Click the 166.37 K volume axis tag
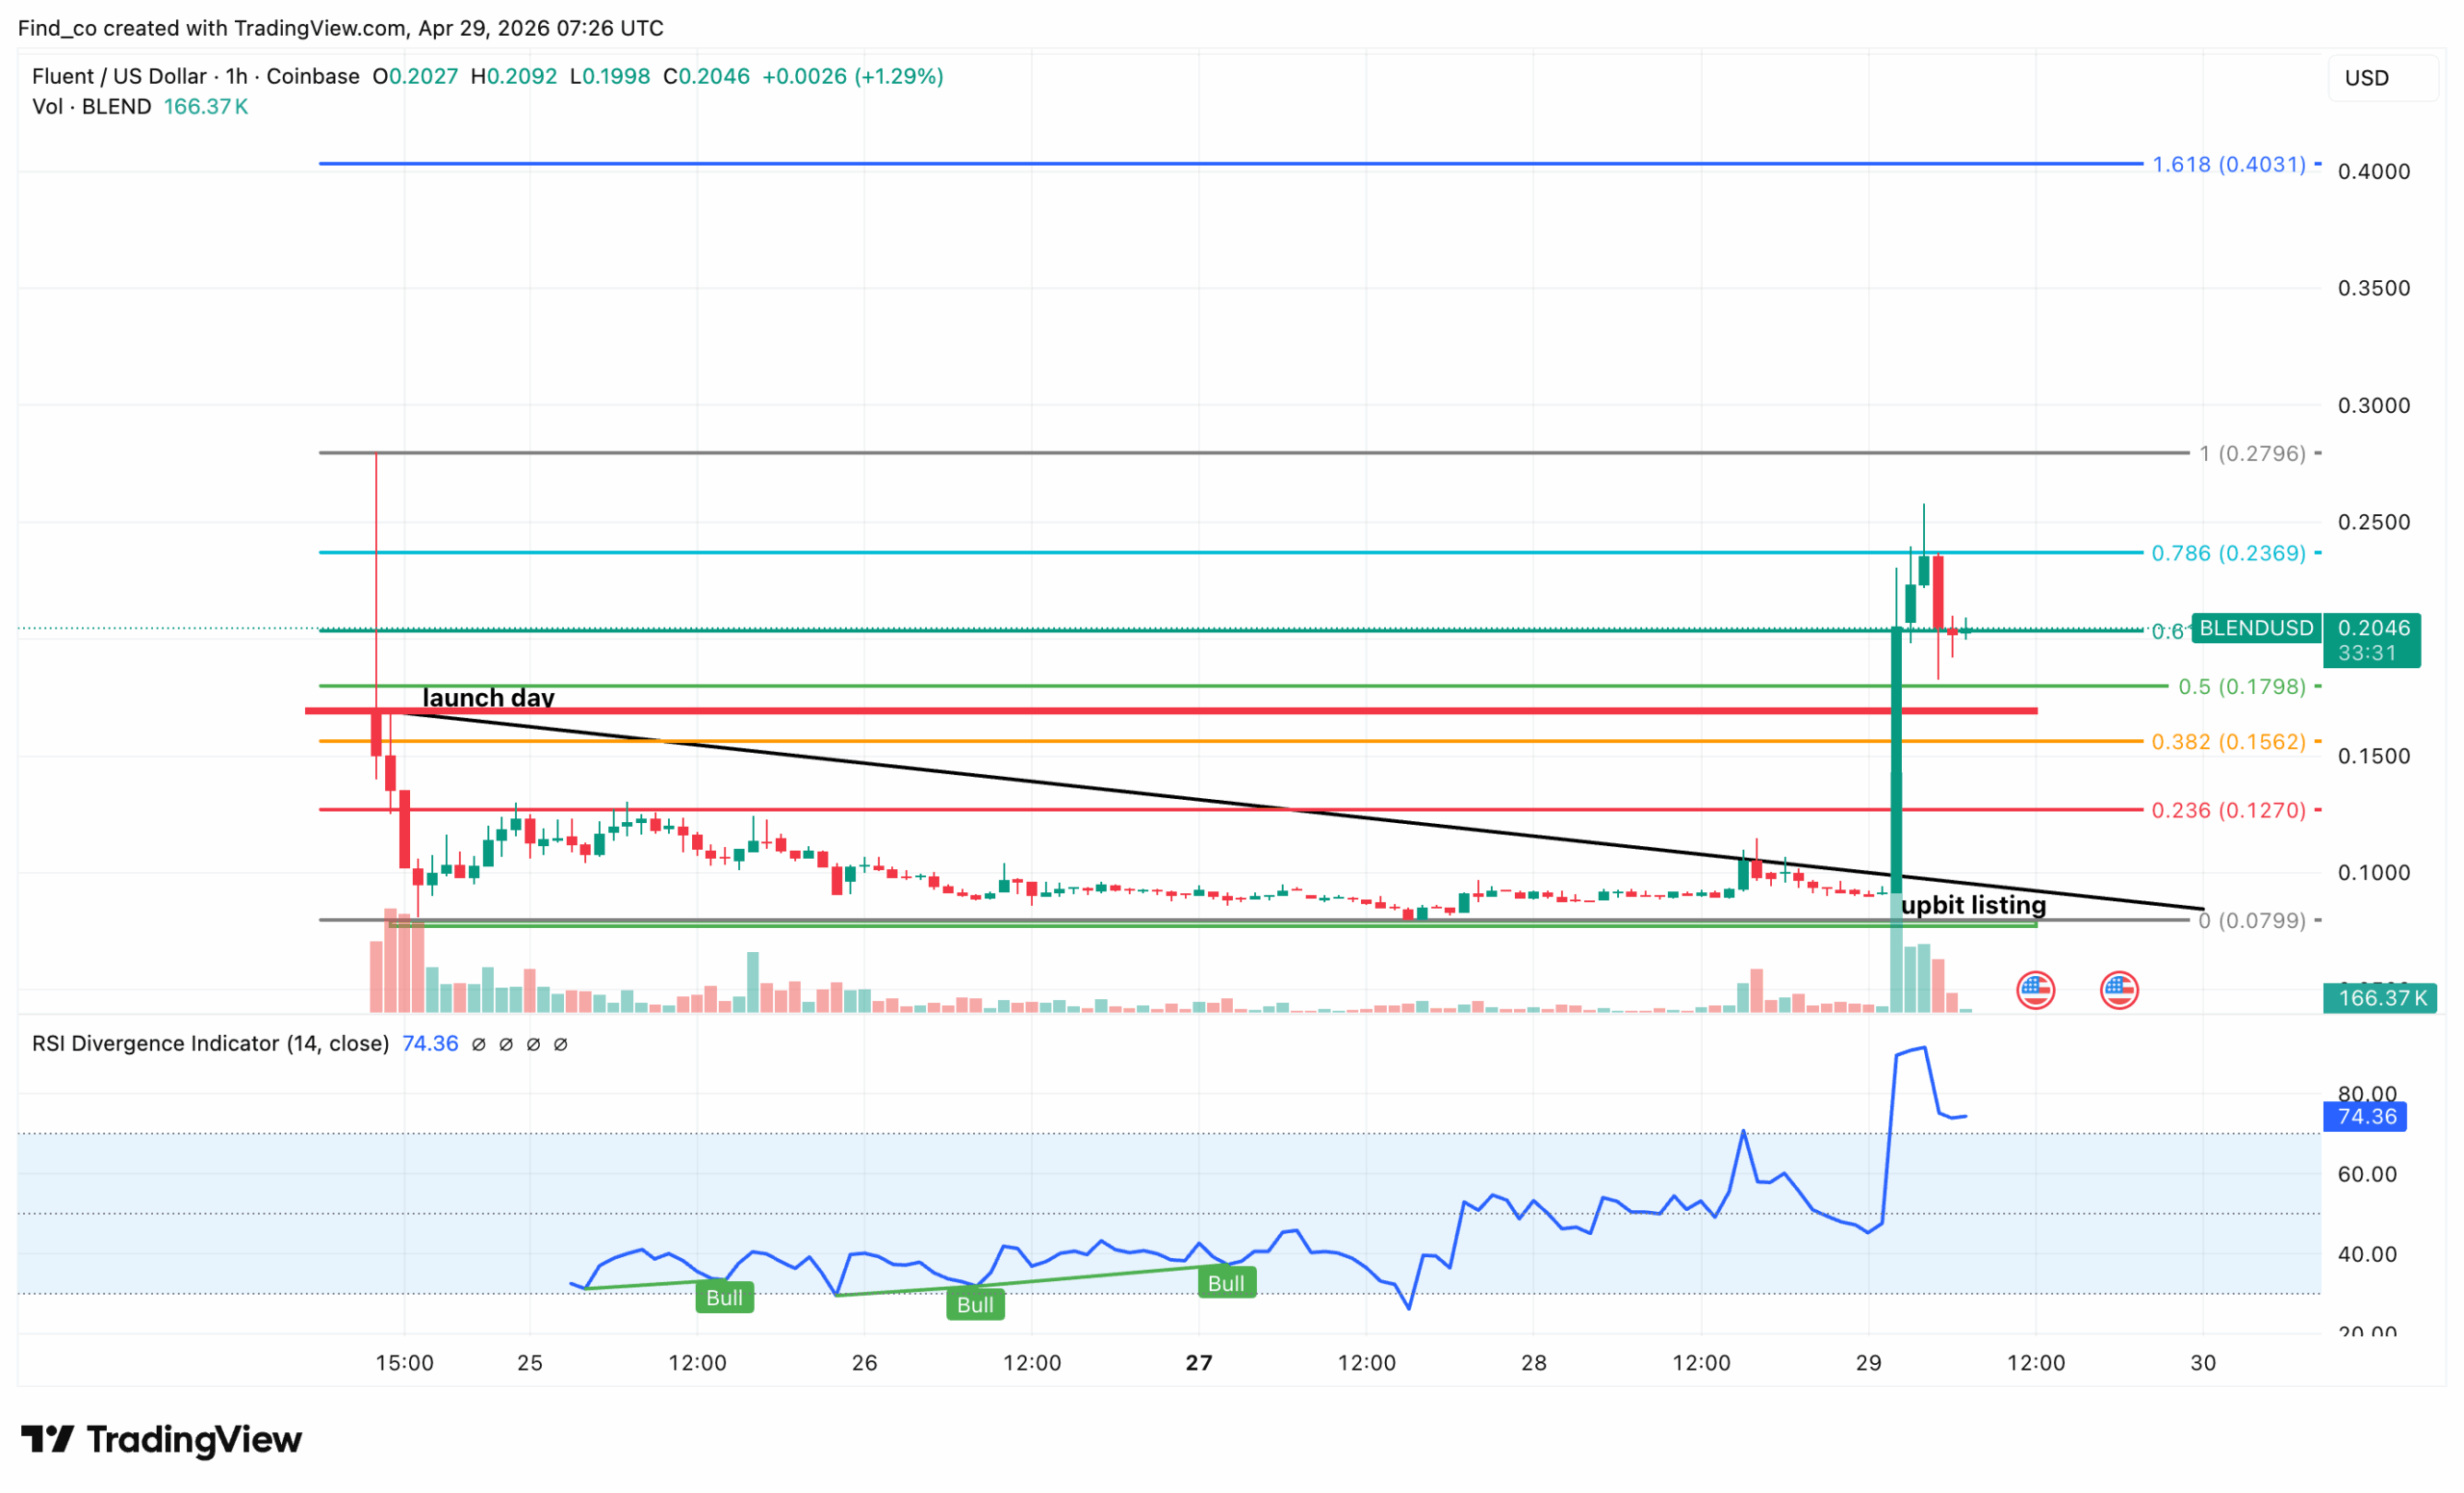Viewport: 2464px width, 1493px height. pyautogui.click(x=2380, y=998)
